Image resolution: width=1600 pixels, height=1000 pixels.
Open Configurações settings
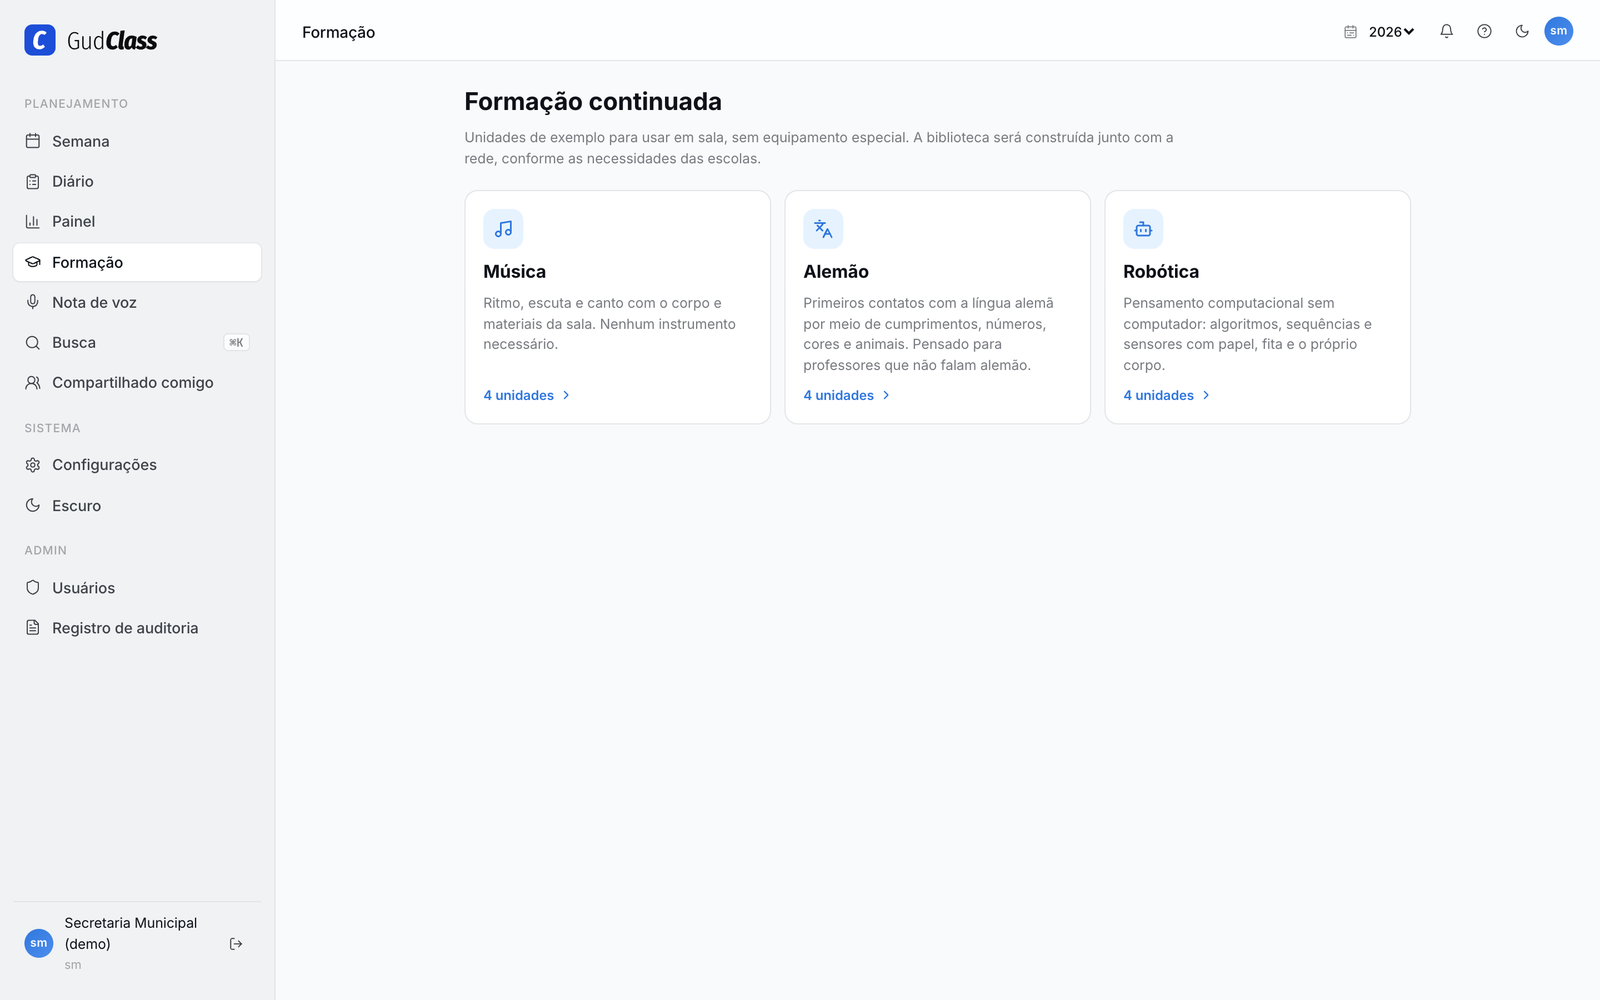pyautogui.click(x=137, y=465)
